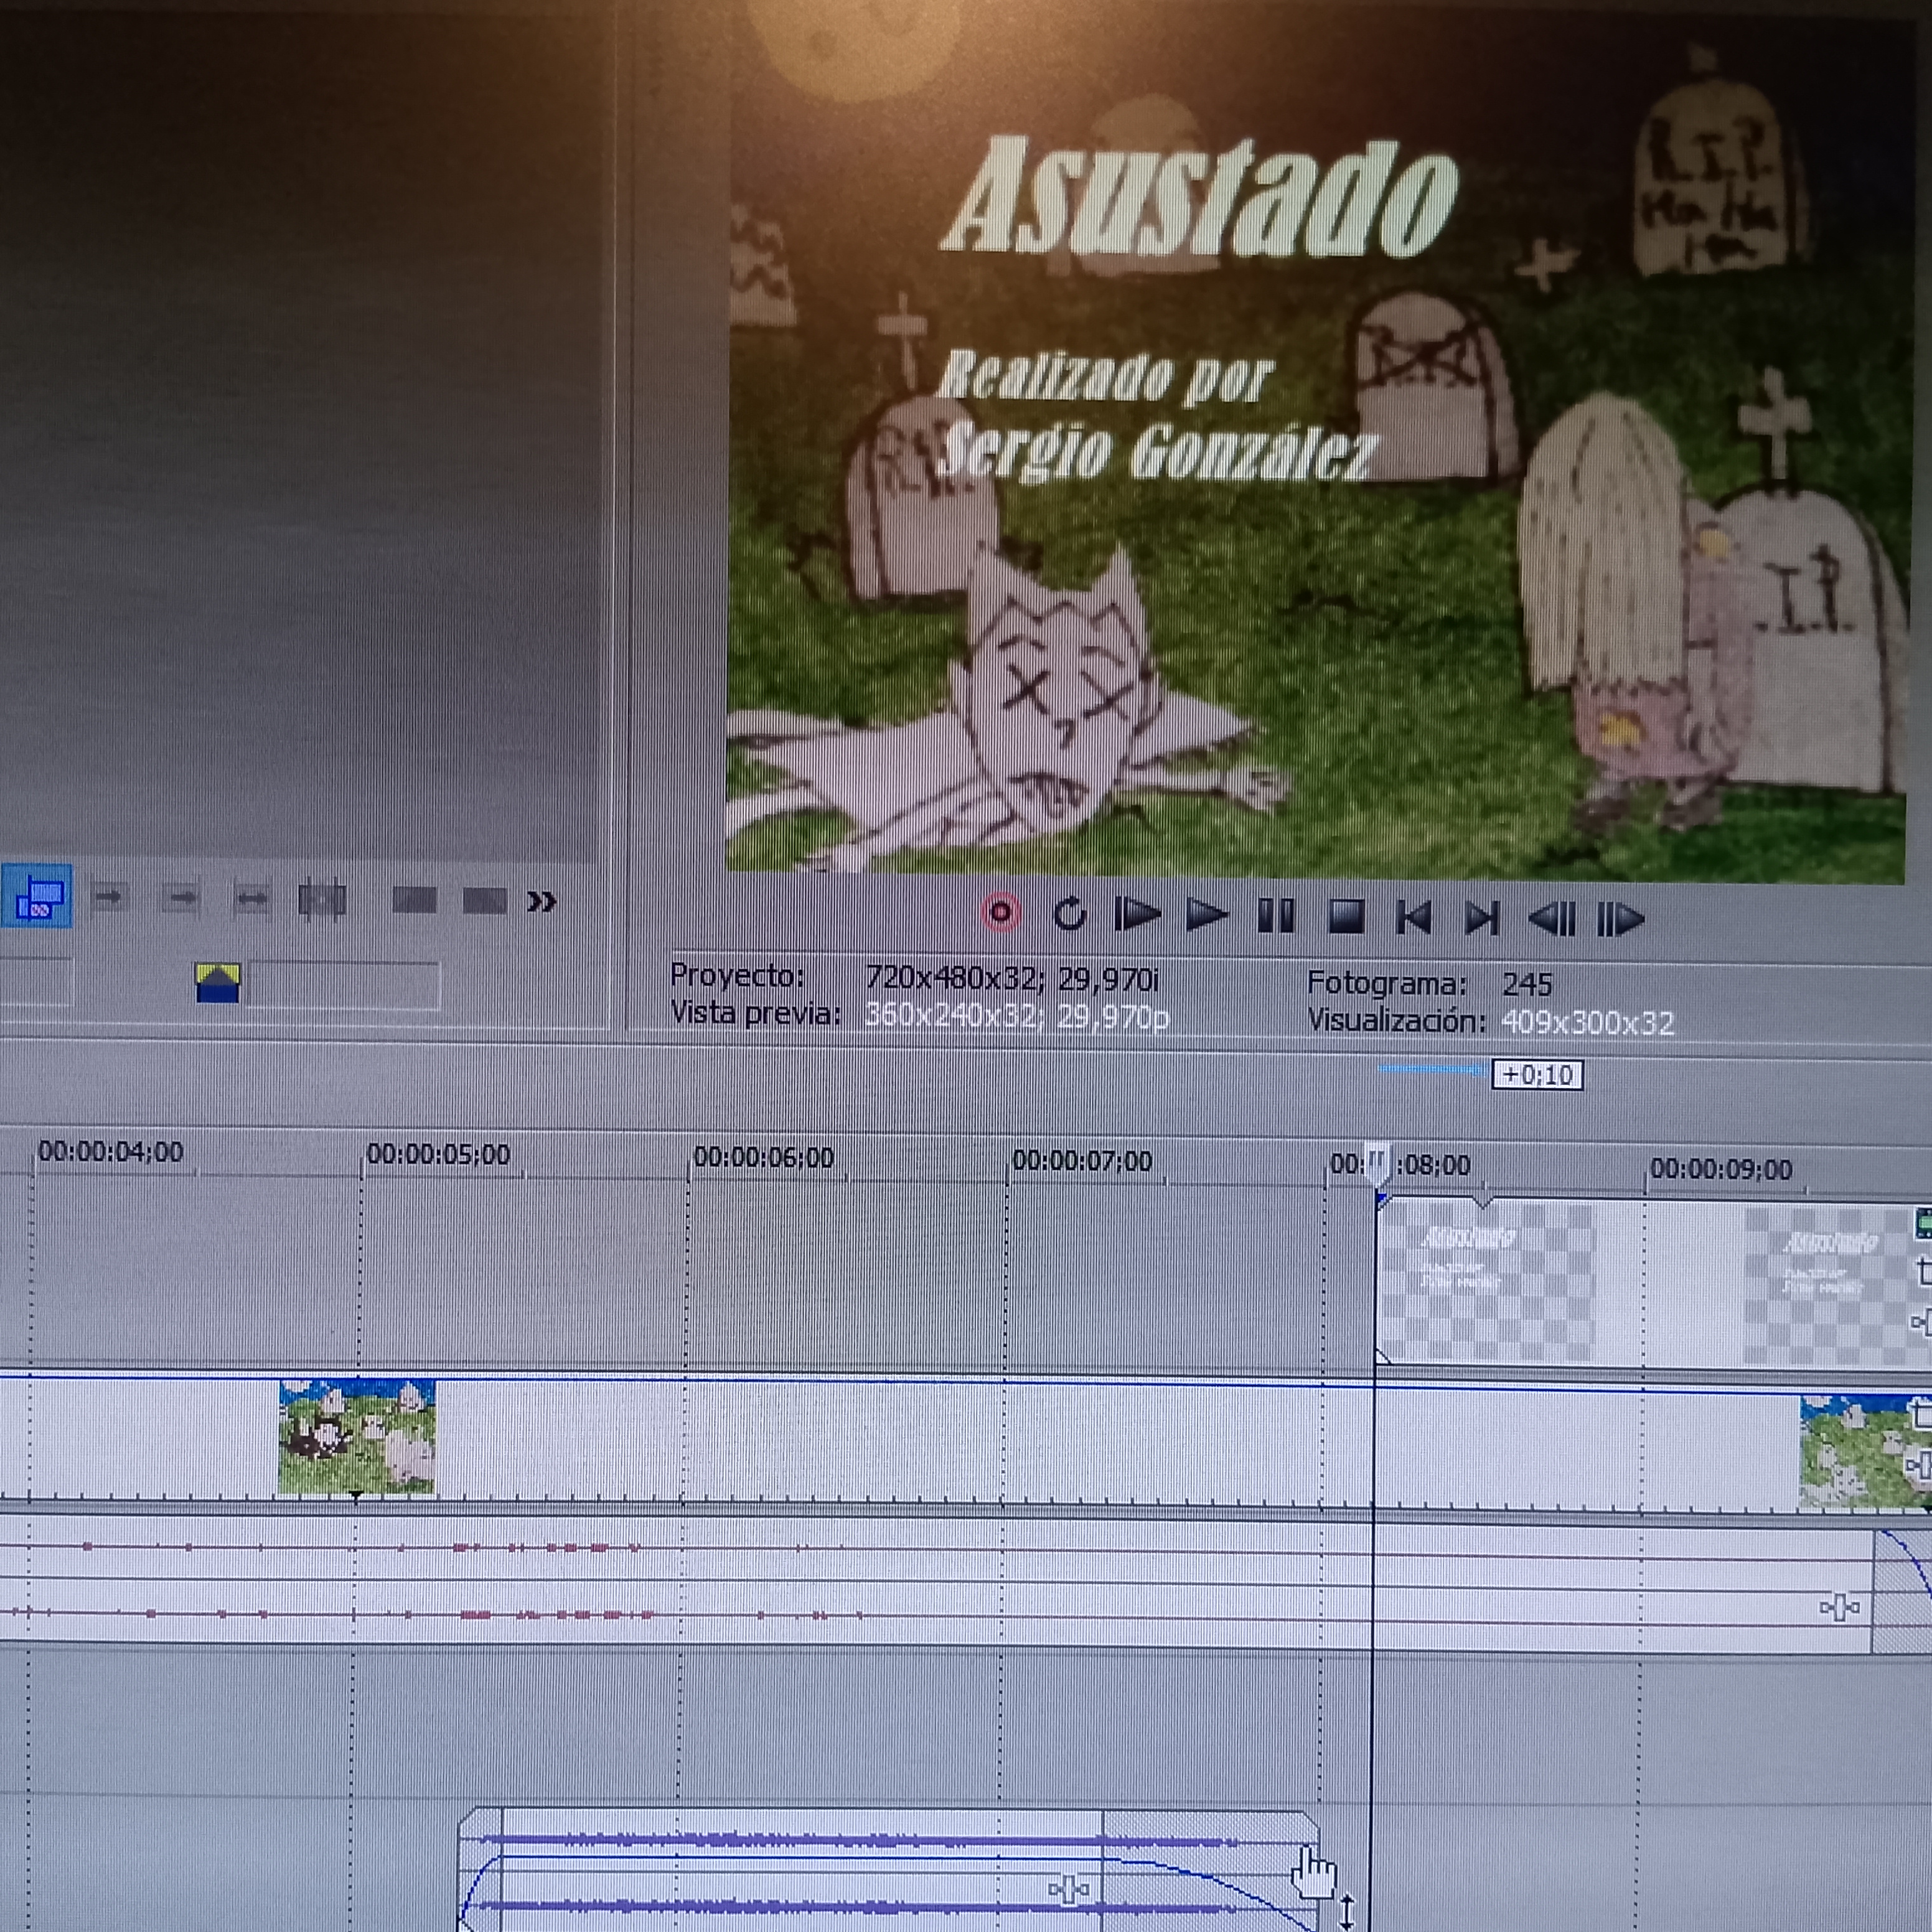Click the Proyecto value 720x480x32; 29,970i
Image resolution: width=1932 pixels, height=1932 pixels.
pos(1012,978)
